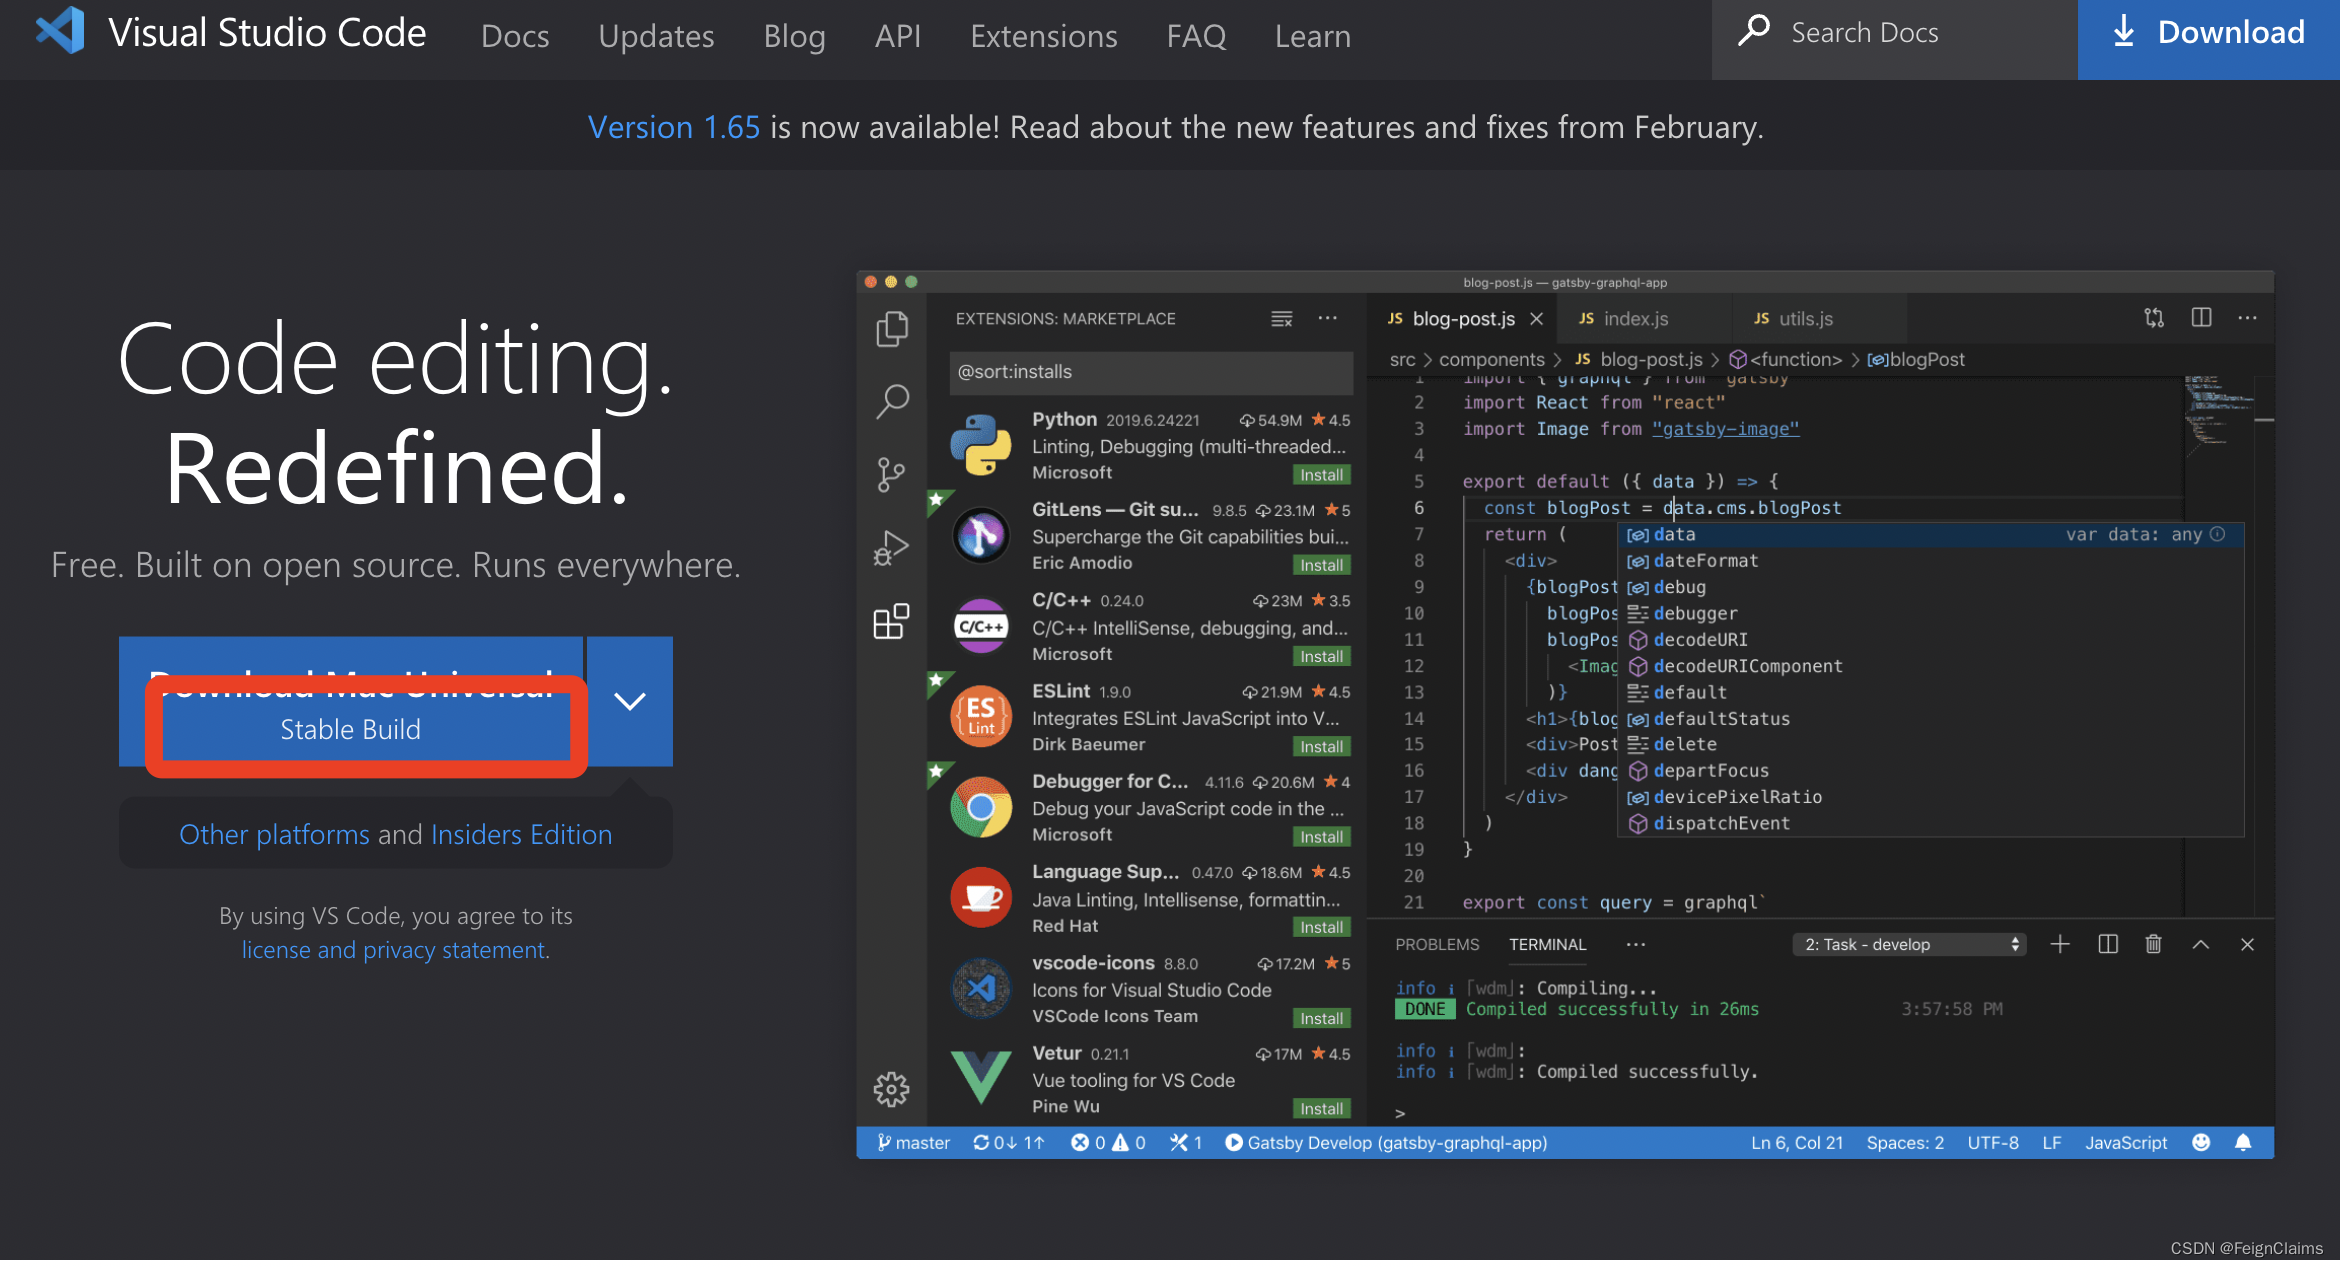Click the feedback smiley in the status bar
2340x1268 pixels.
2201,1142
